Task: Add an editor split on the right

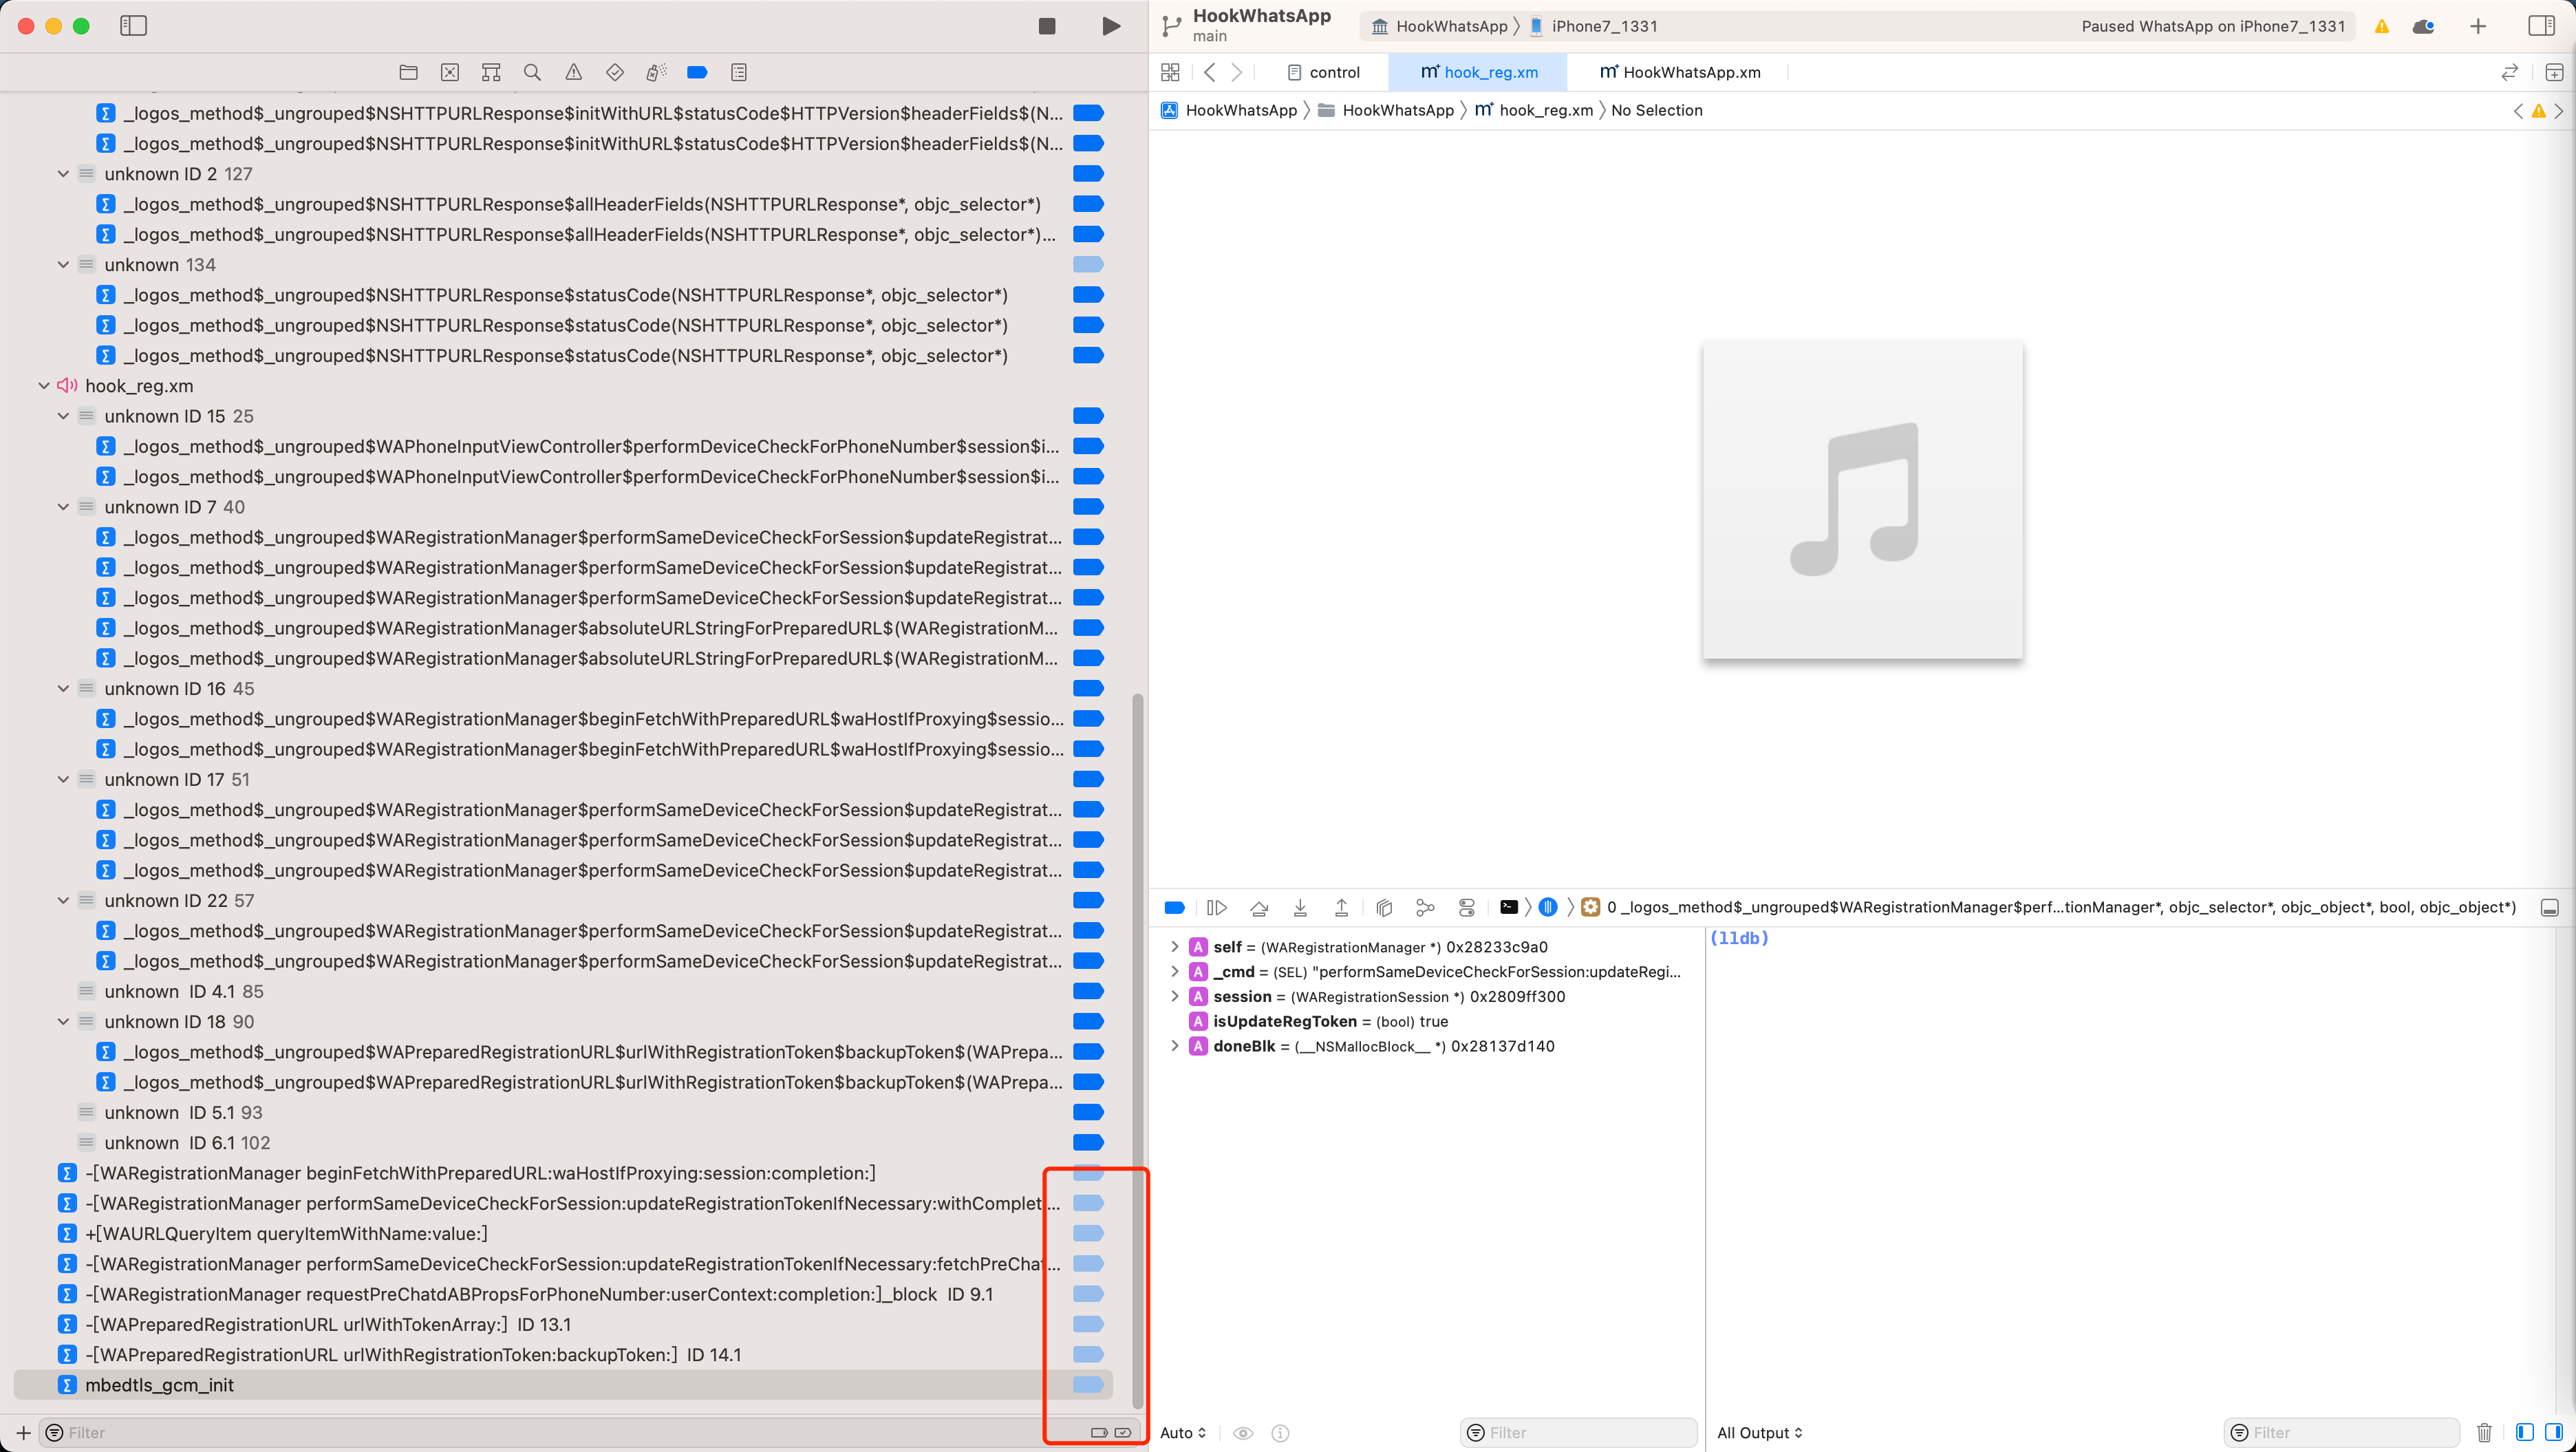Action: point(2554,72)
